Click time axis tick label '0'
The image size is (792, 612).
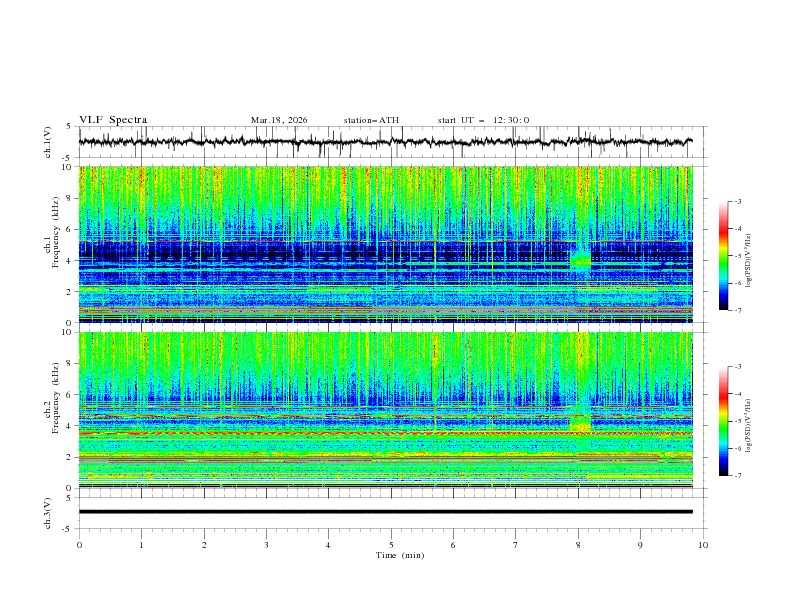coord(79,545)
